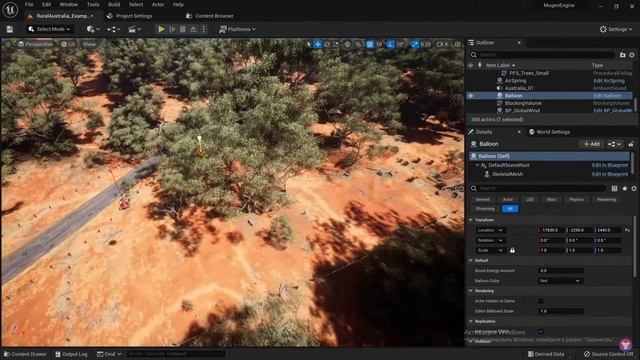Select the BlockingVolume actor in Outliner

click(523, 103)
